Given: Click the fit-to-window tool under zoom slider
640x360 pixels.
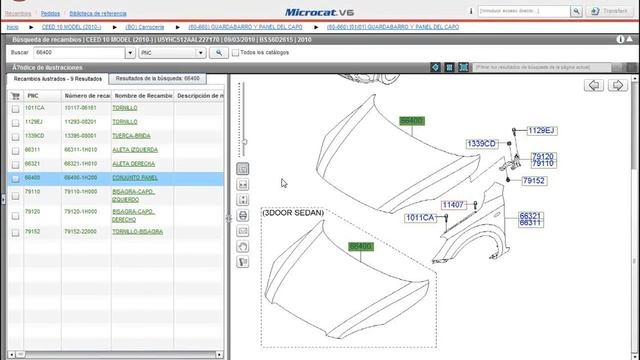Looking at the screenshot, I should click(242, 169).
